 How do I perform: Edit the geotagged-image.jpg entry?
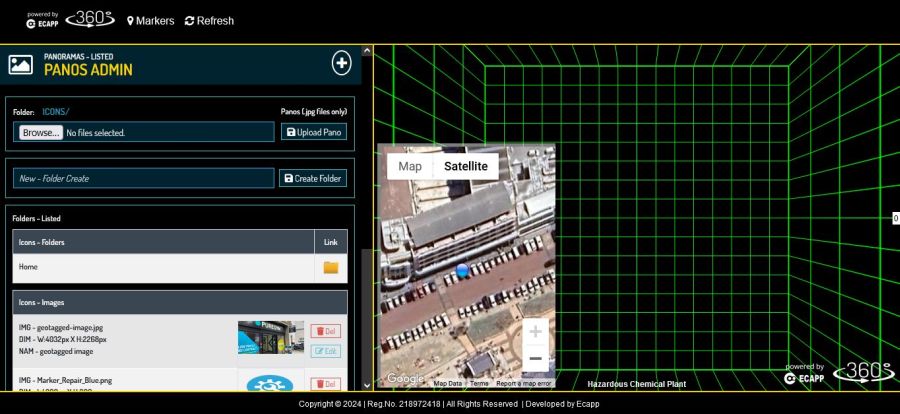tap(325, 350)
